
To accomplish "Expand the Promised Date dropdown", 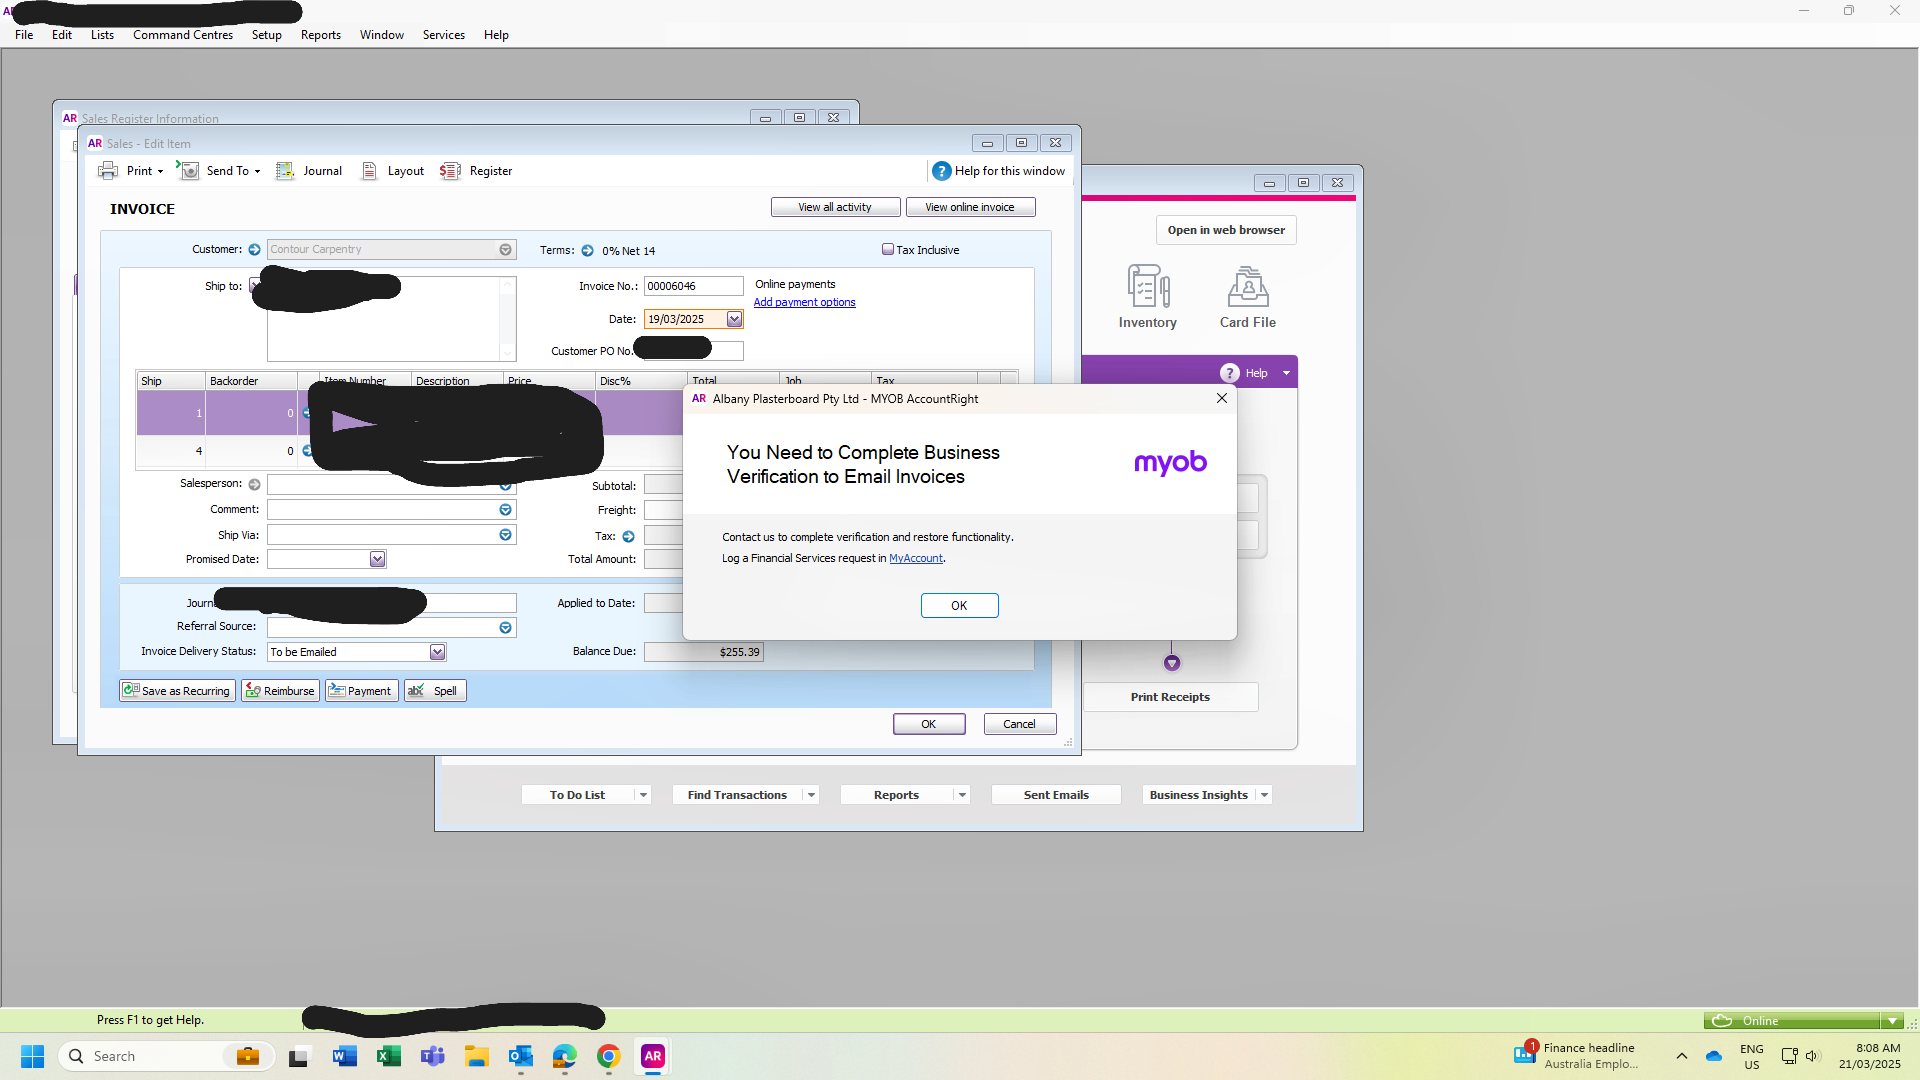I will (377, 559).
